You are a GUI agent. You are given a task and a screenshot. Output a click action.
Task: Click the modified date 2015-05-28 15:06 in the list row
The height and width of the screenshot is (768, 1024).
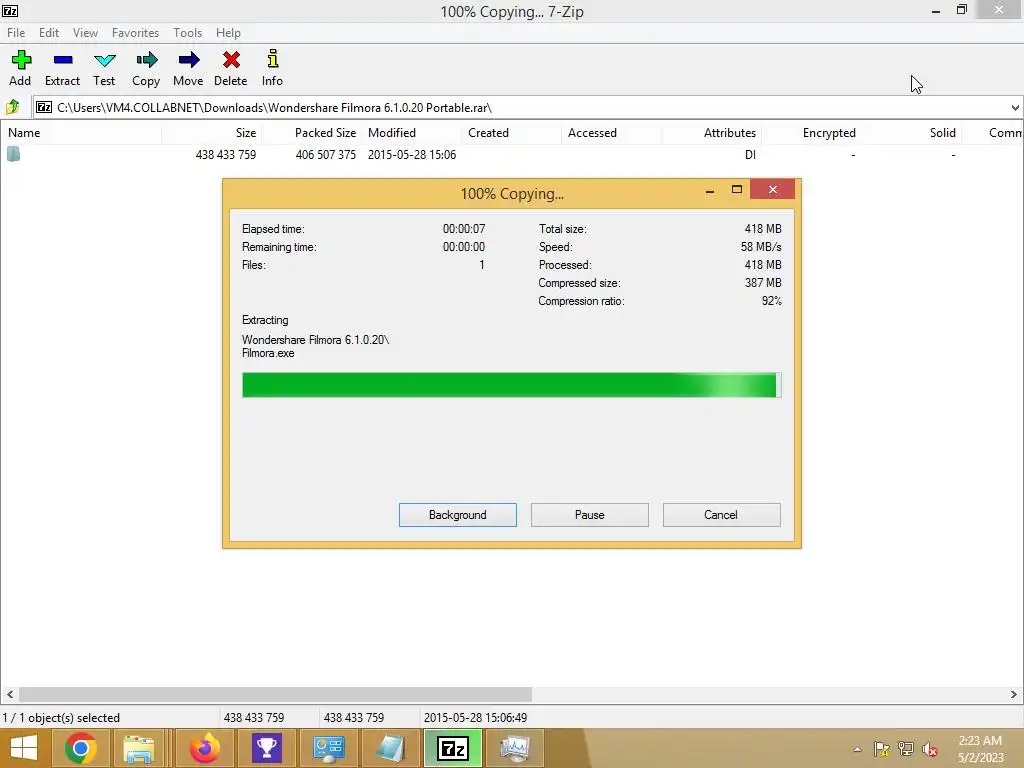(412, 155)
